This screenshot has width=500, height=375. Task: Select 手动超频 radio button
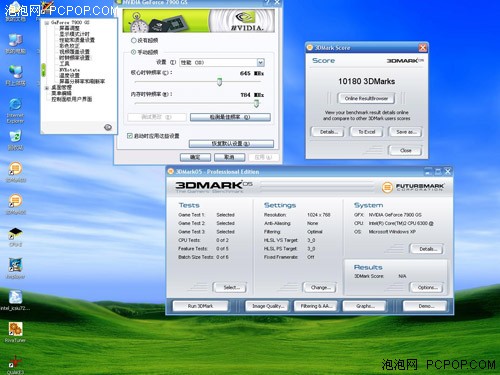(x=134, y=52)
